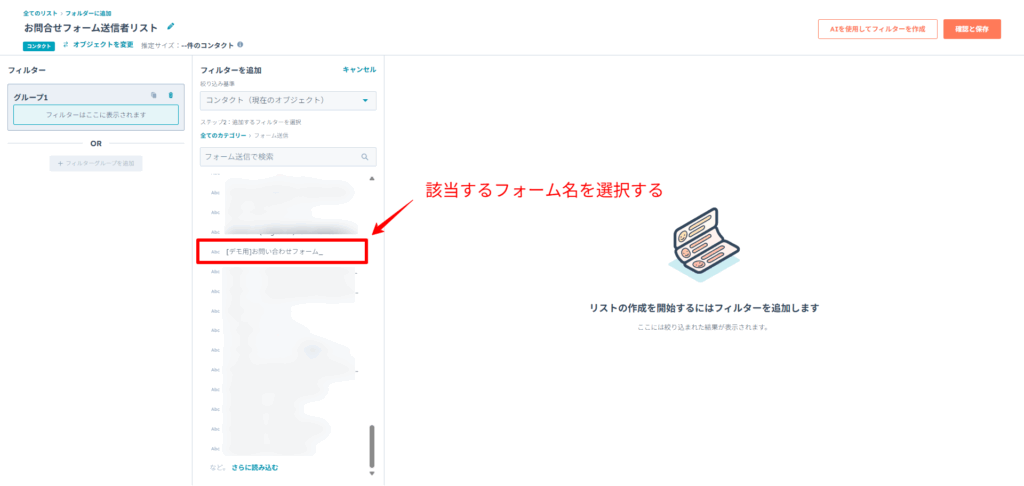1024x486 pixels.
Task: Click the form list scrollbar thumb
Action: (x=372, y=446)
